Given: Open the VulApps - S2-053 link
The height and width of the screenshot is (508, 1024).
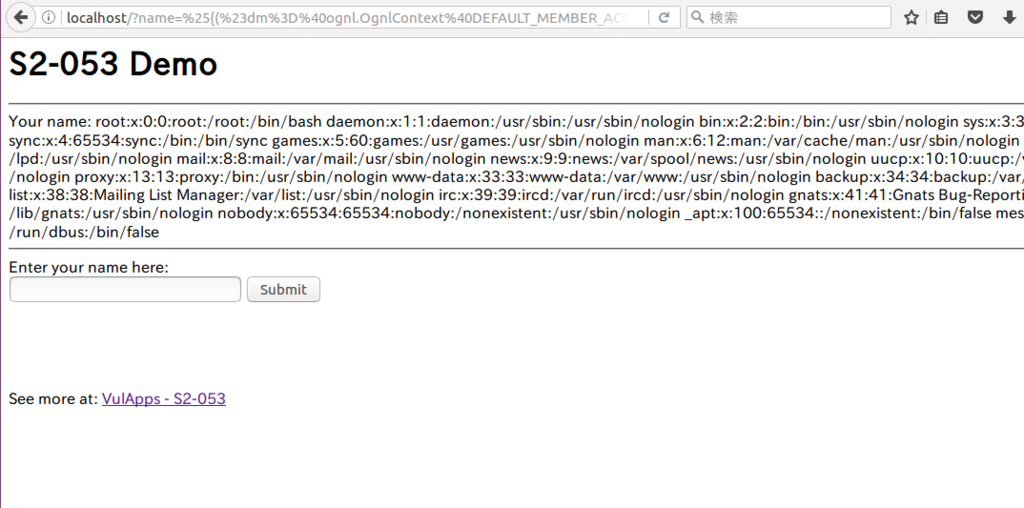Looking at the screenshot, I should (x=164, y=398).
